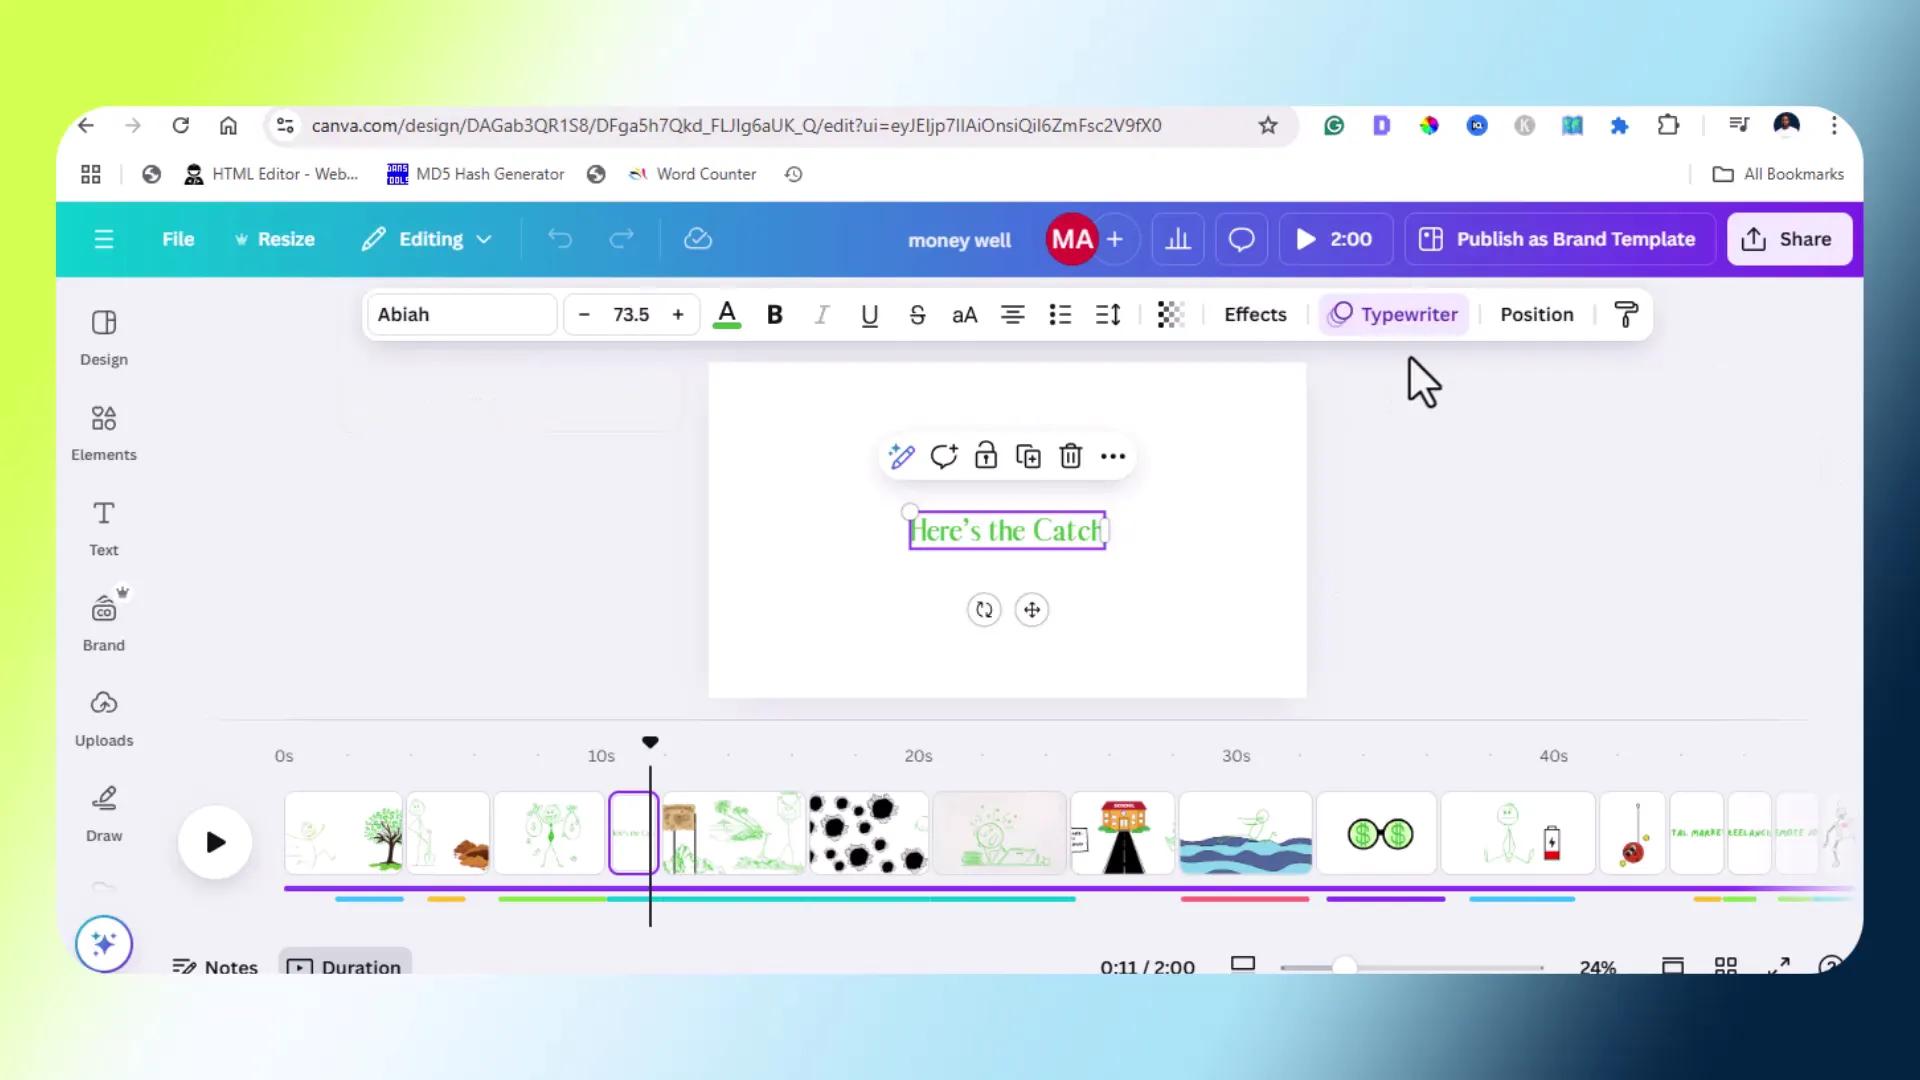The height and width of the screenshot is (1080, 1920).
Task: Open the analytics bar chart icon
Action: (1178, 239)
